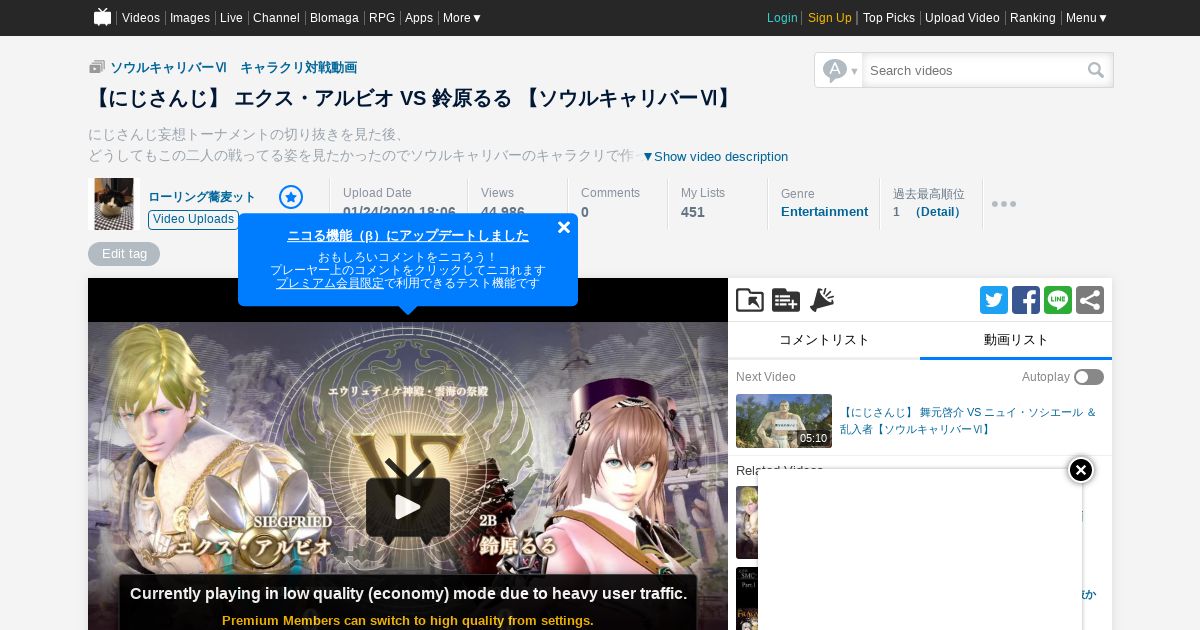Expand the Menu dropdown at top right
This screenshot has width=1200, height=630.
tap(1087, 18)
